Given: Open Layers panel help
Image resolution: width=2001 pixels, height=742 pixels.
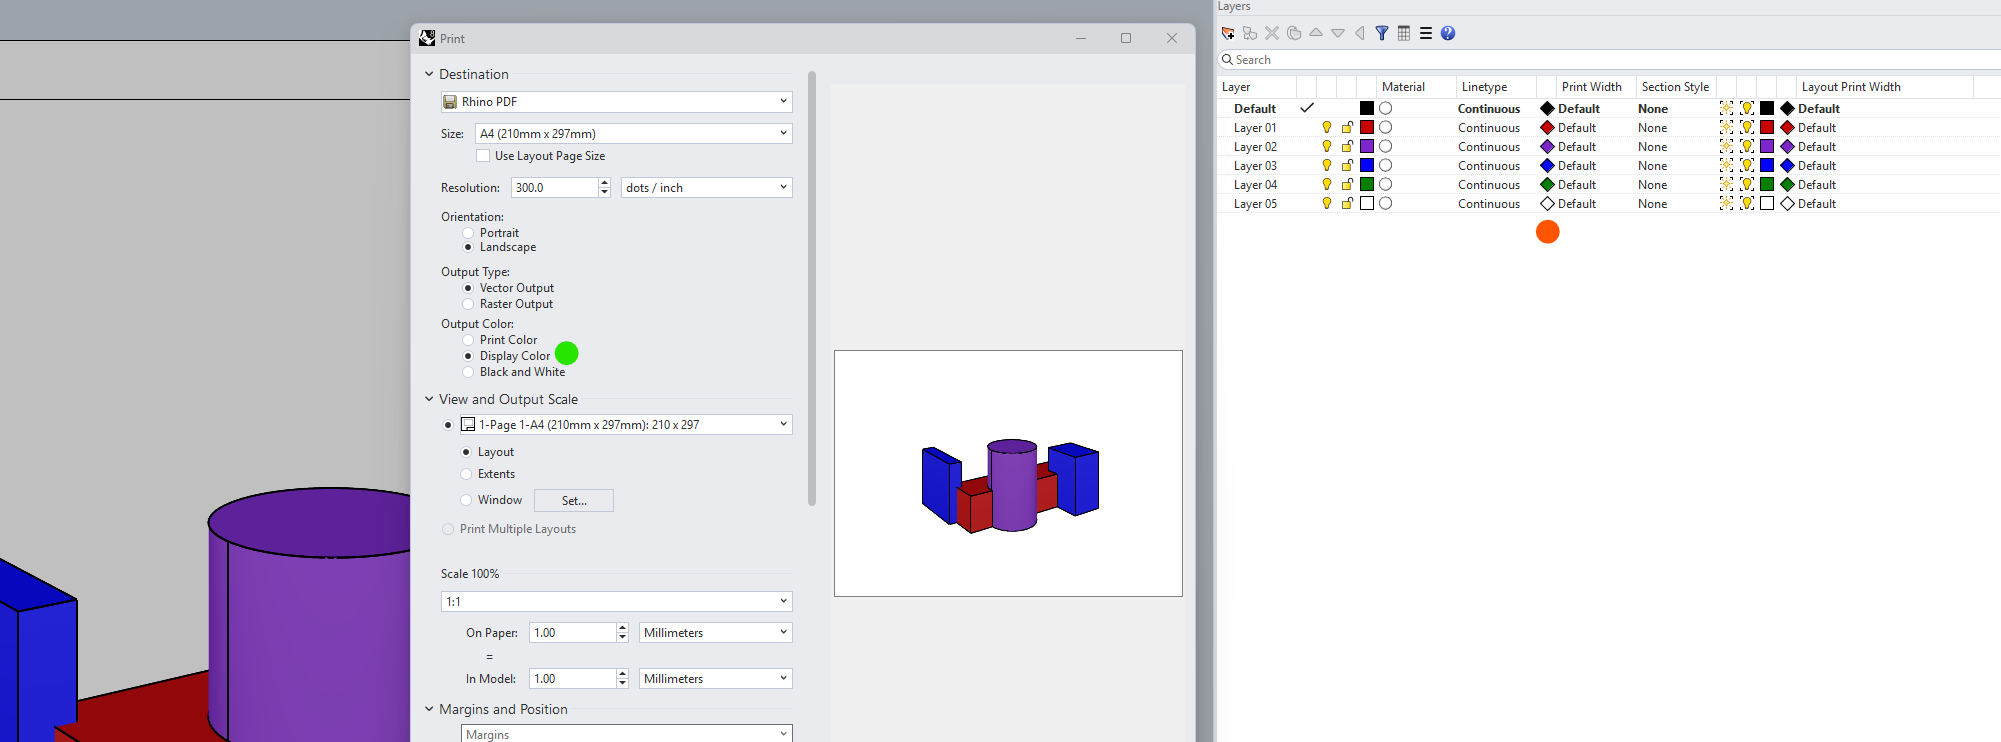Looking at the screenshot, I should [x=1448, y=33].
